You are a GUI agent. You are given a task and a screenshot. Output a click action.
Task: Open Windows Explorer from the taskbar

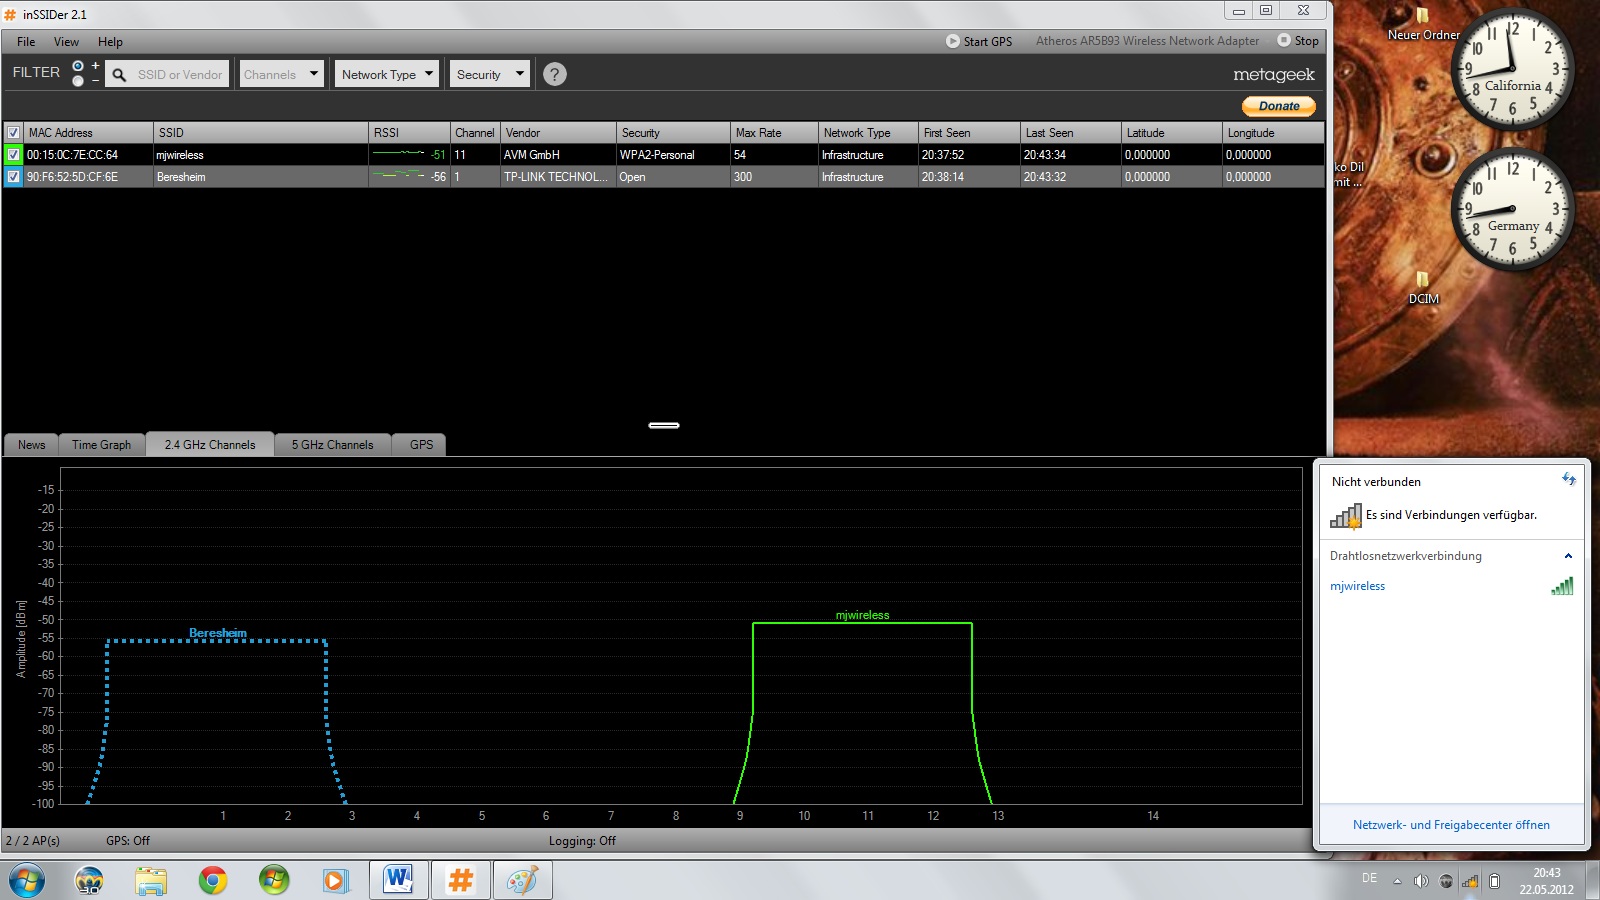tap(151, 881)
